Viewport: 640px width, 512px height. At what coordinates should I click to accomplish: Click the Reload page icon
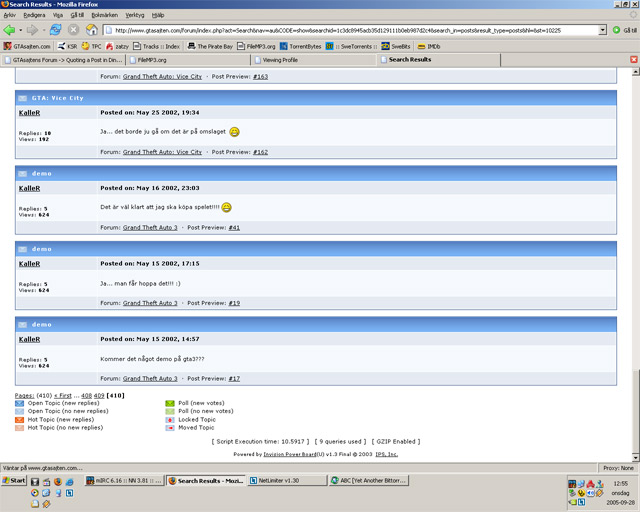tap(56, 30)
